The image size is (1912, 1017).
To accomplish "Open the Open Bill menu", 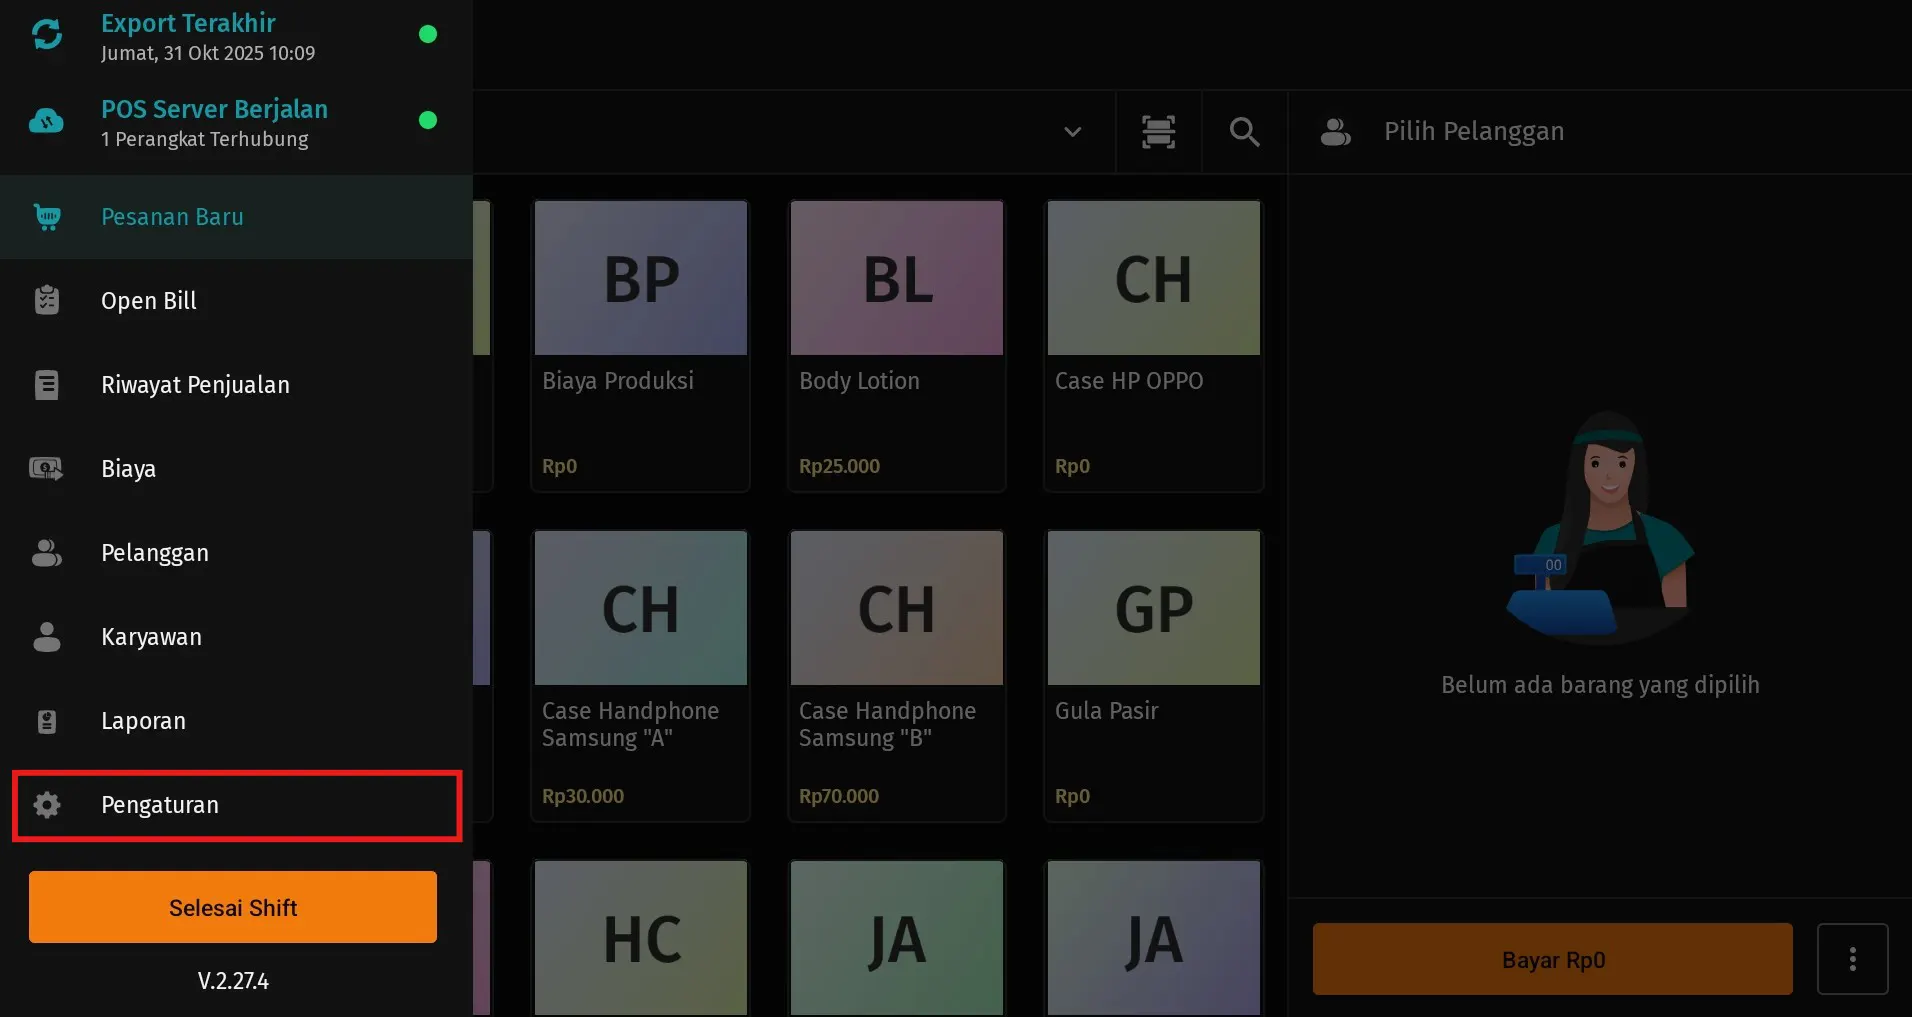I will pyautogui.click(x=149, y=301).
